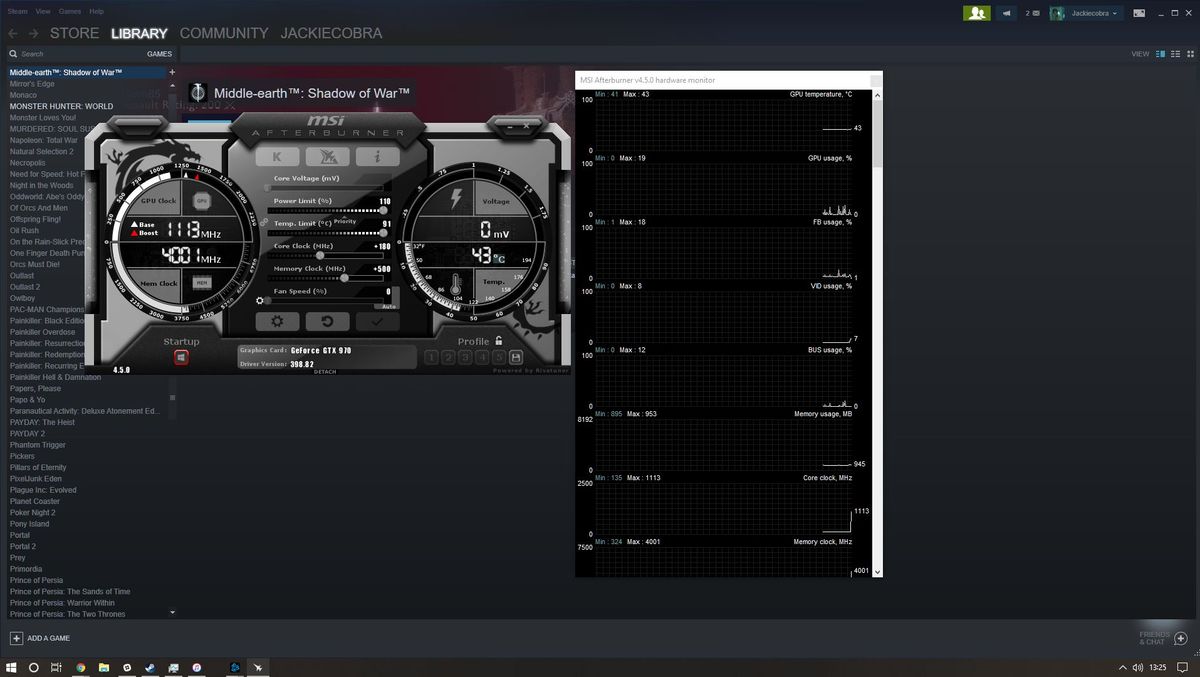Reset overclock settings with the circular arrow icon
This screenshot has width=1200, height=677.
coord(327,320)
